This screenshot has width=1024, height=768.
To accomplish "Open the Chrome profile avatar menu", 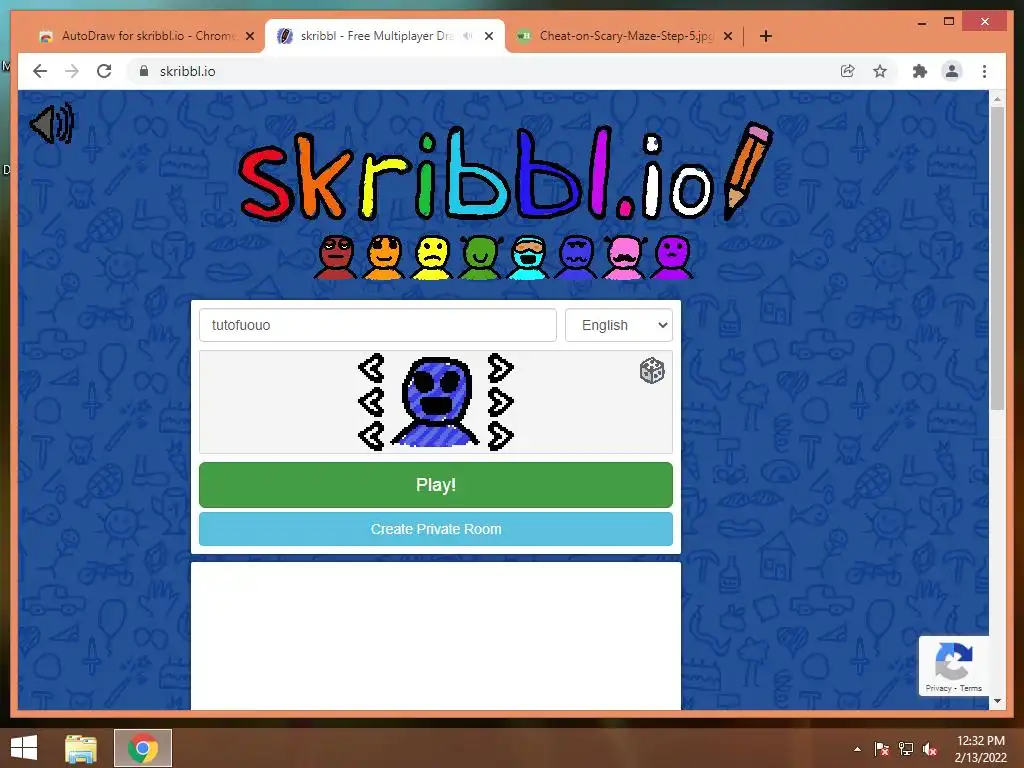I will [x=952, y=71].
